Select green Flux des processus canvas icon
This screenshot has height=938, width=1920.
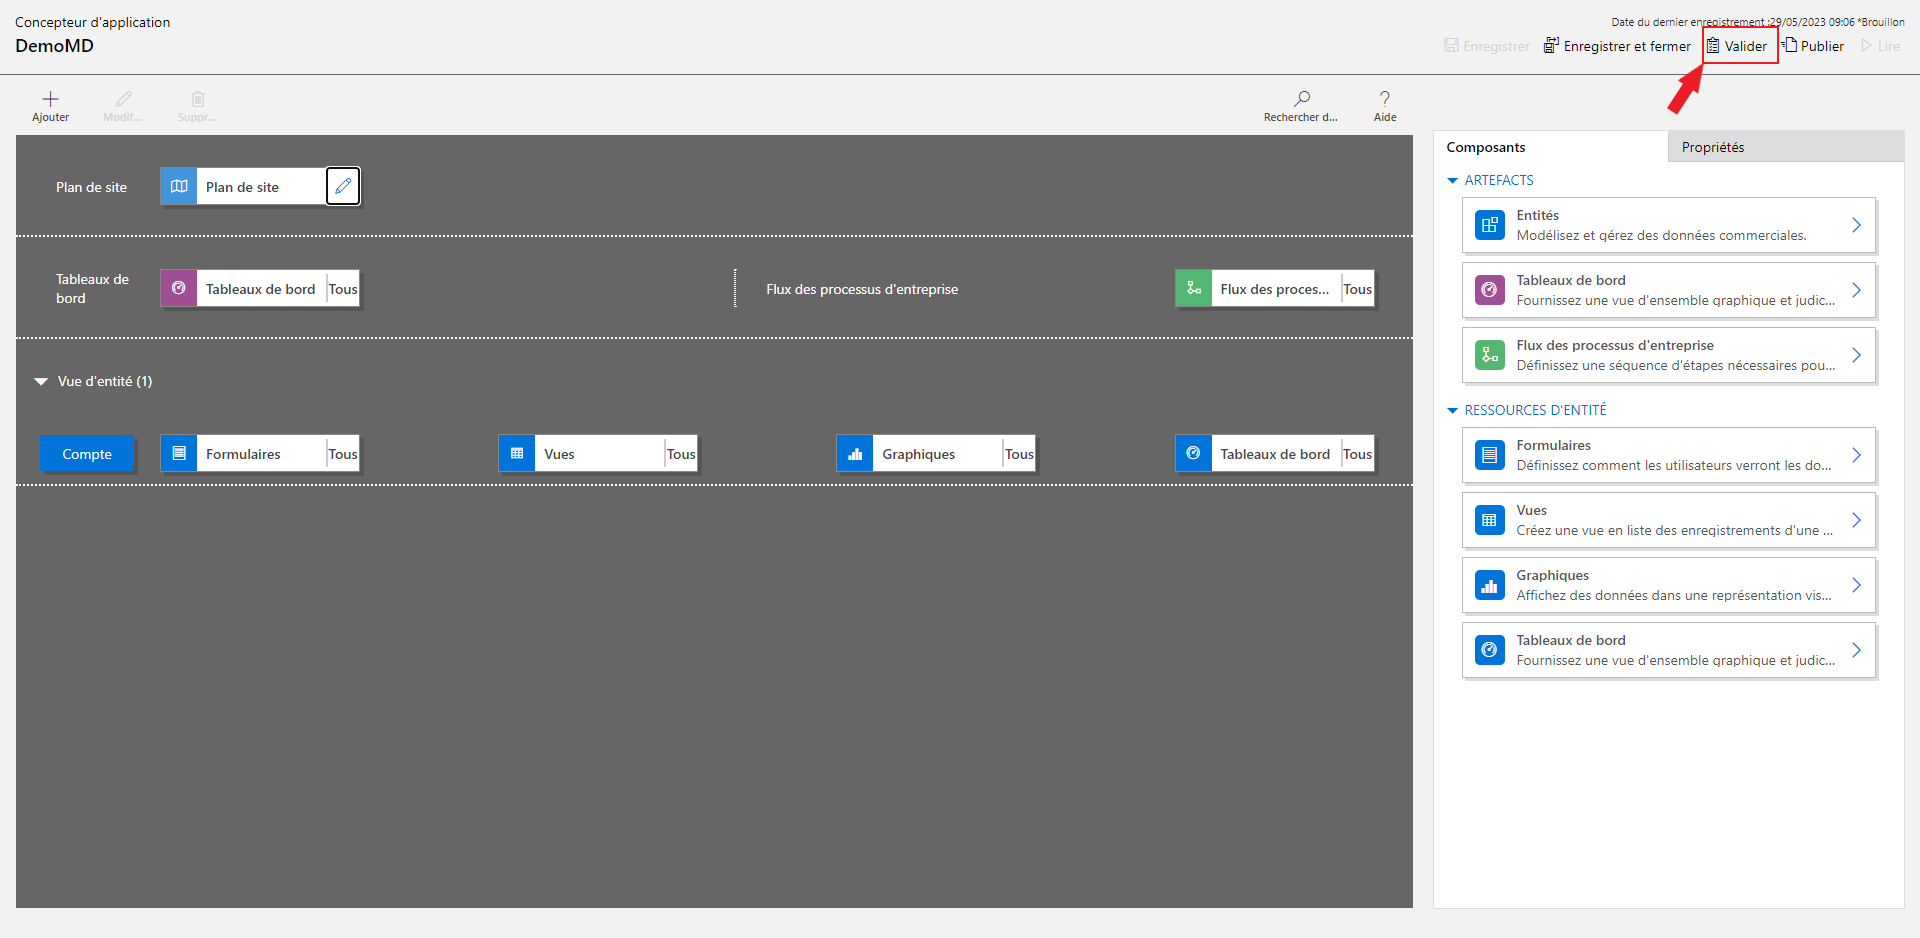click(x=1193, y=288)
